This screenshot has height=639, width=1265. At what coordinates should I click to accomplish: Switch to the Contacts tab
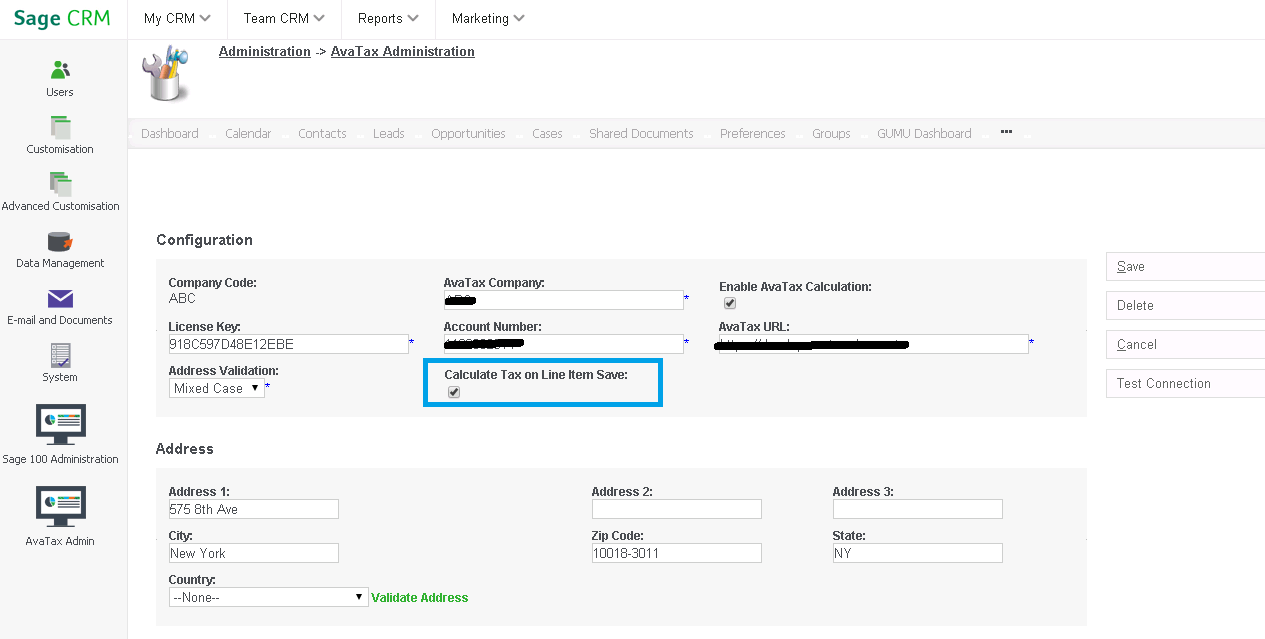pyautogui.click(x=322, y=134)
